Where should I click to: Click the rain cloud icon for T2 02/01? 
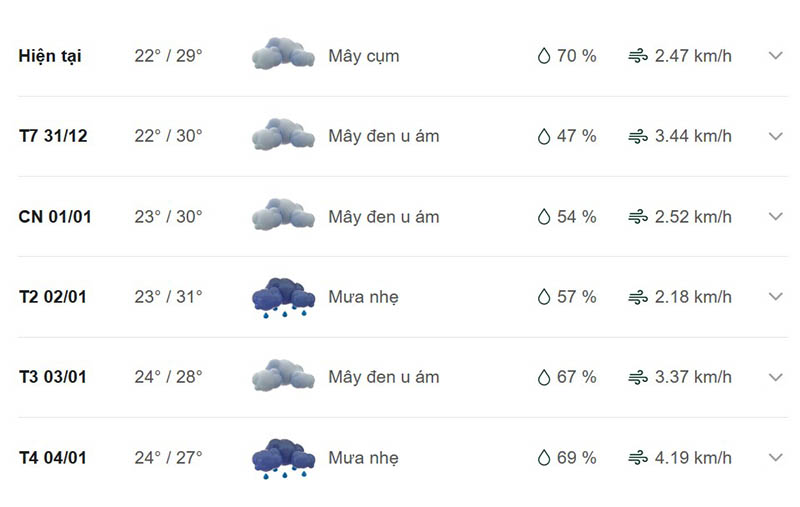[x=284, y=298]
